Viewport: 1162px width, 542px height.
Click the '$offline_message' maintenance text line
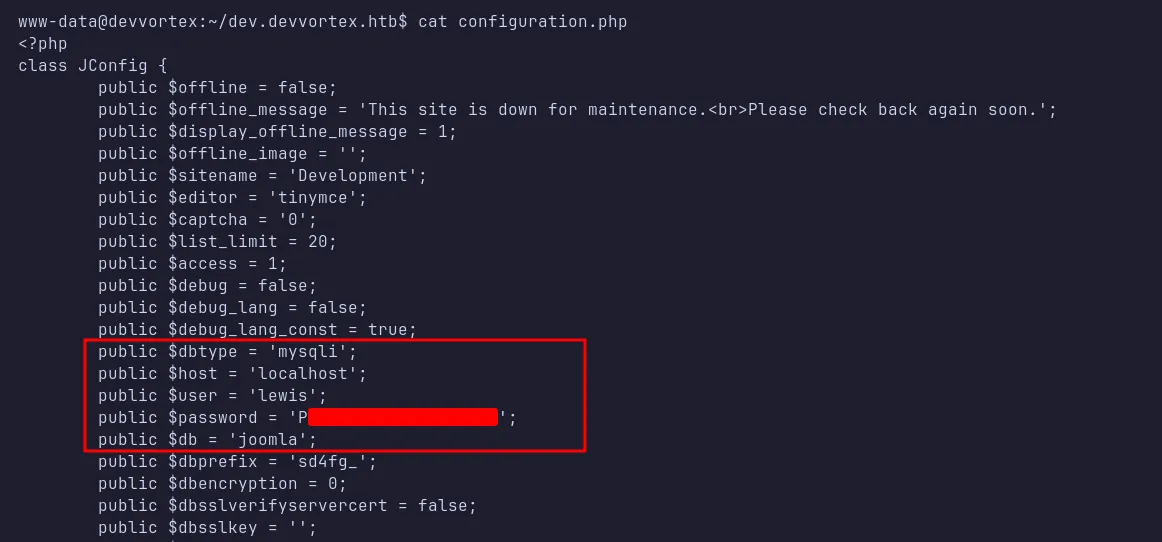pos(577,109)
